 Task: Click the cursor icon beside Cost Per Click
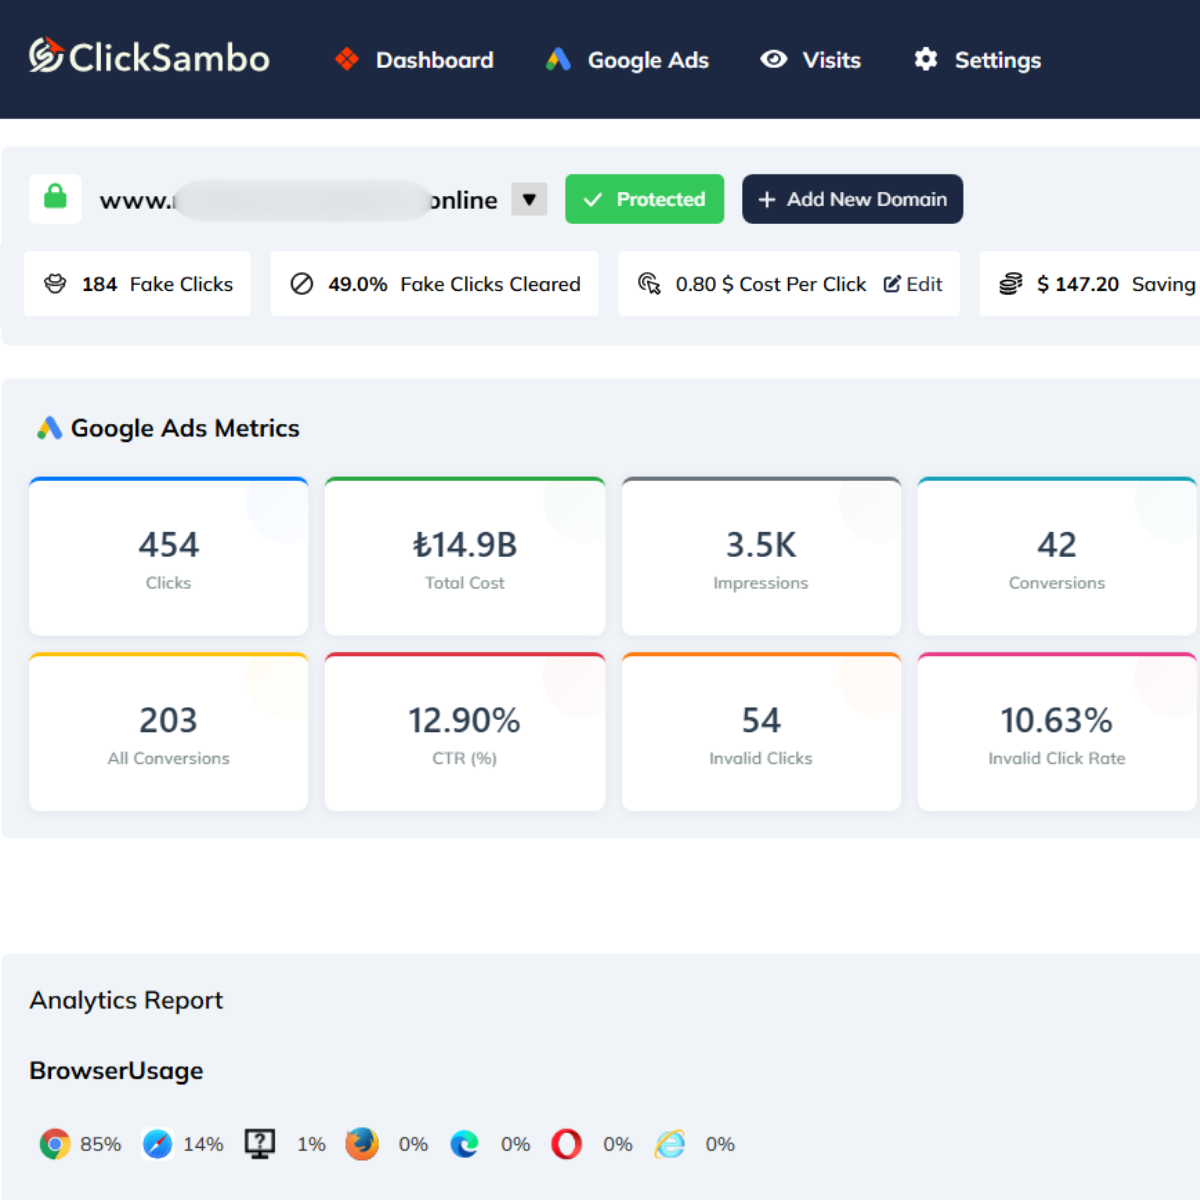[x=649, y=284]
